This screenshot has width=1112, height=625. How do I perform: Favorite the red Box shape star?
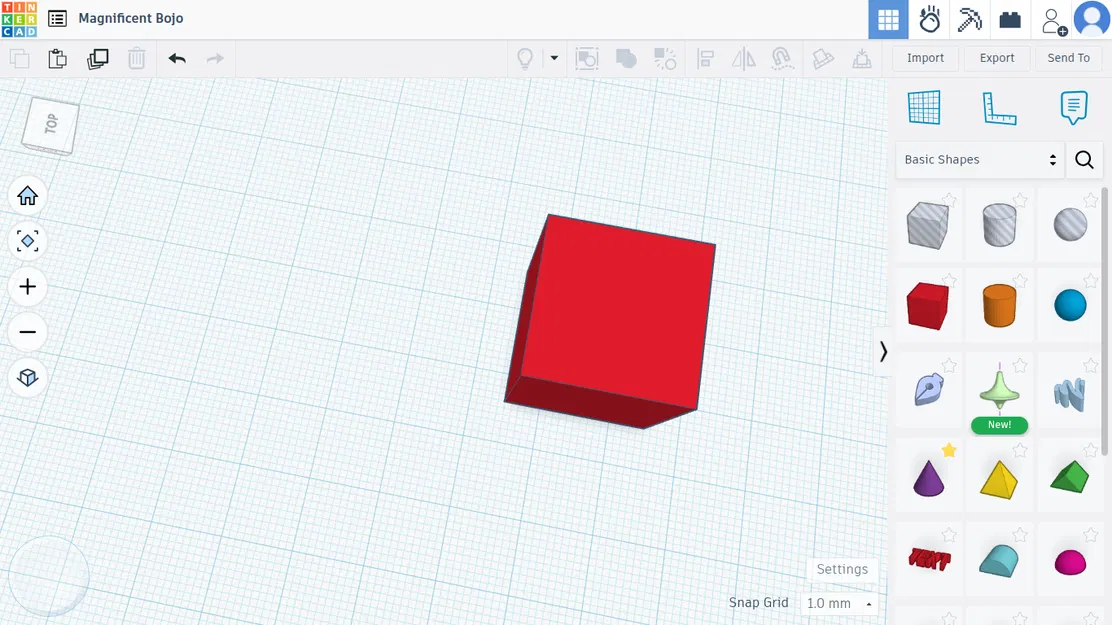coord(949,281)
